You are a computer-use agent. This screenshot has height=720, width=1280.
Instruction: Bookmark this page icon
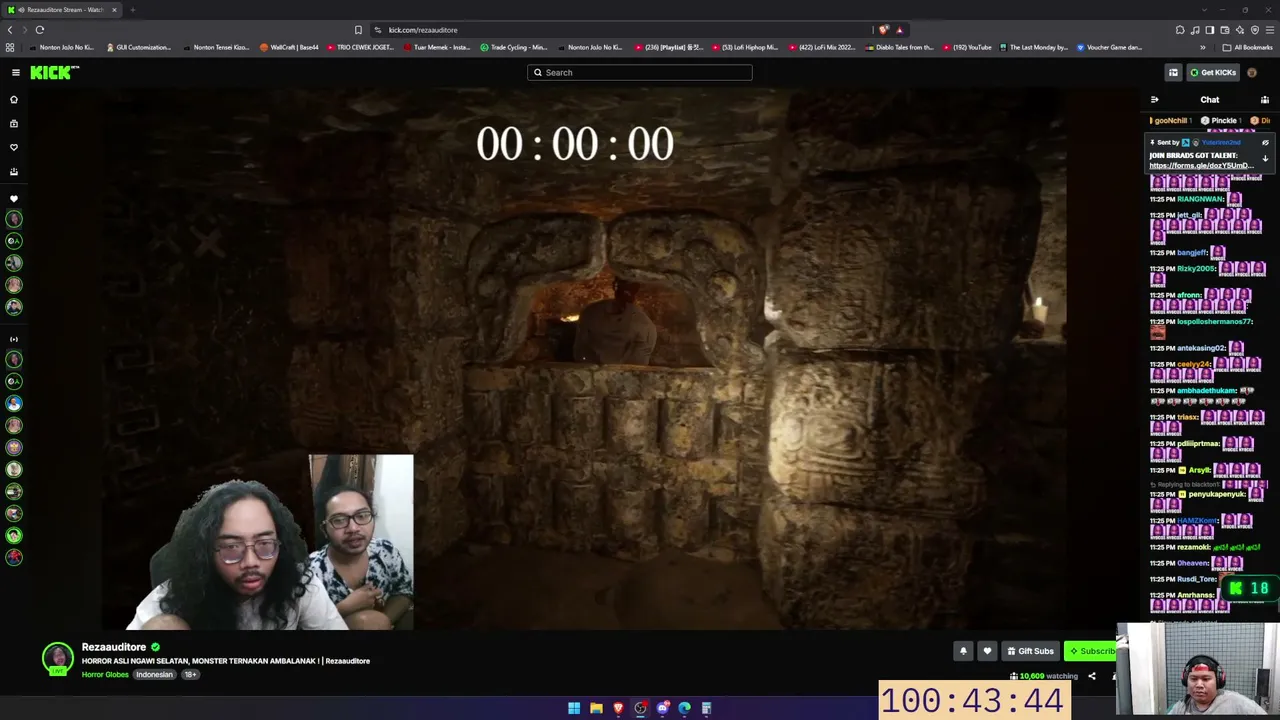[358, 30]
